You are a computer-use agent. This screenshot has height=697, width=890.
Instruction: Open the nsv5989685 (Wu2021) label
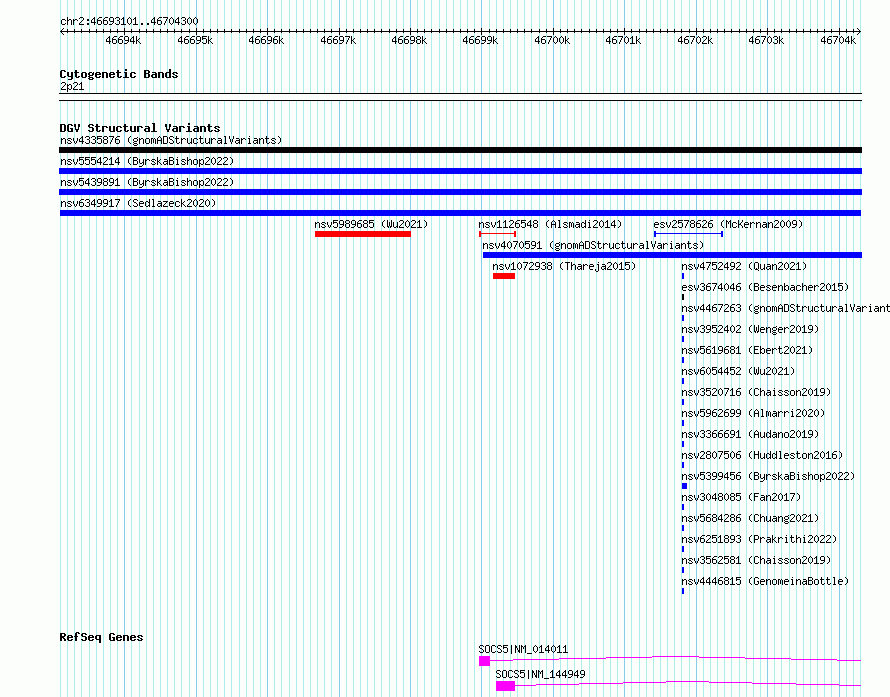click(x=371, y=224)
